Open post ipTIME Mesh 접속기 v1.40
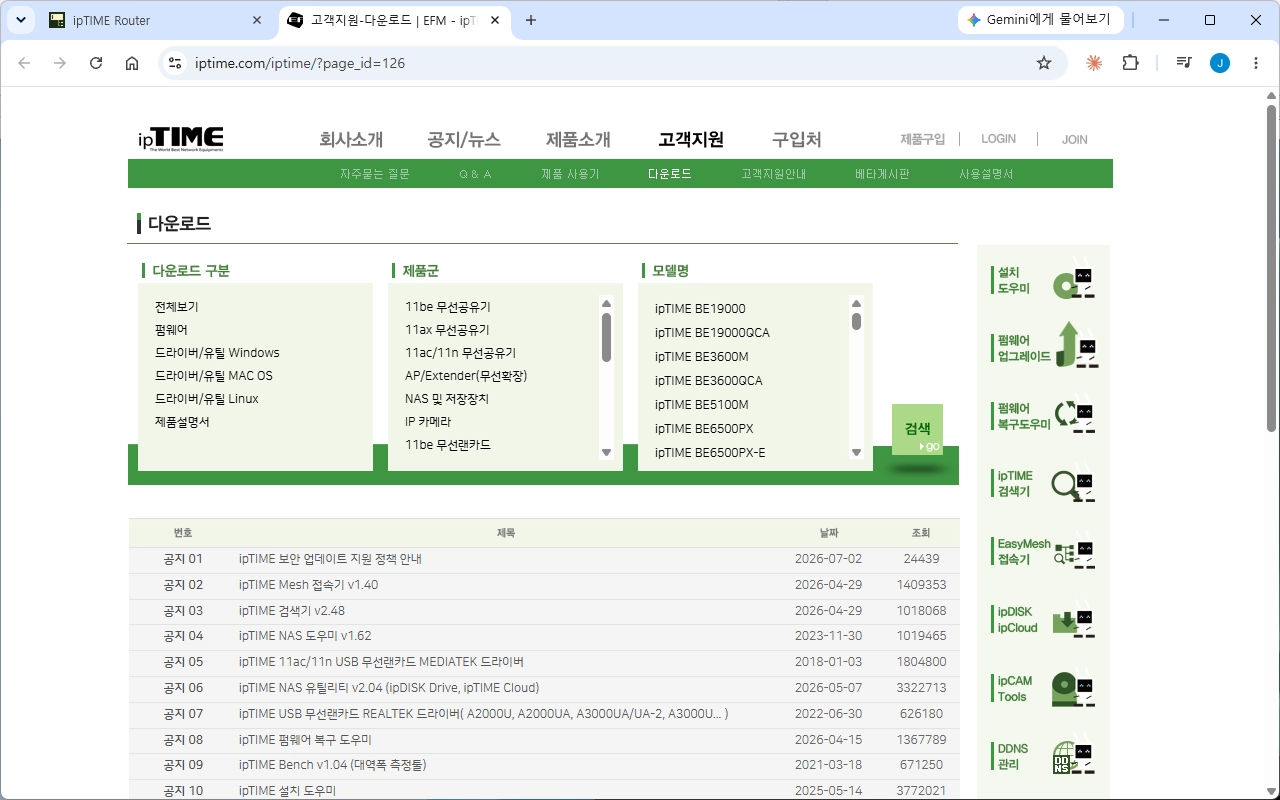Image resolution: width=1280 pixels, height=800 pixels. pyautogui.click(x=308, y=585)
